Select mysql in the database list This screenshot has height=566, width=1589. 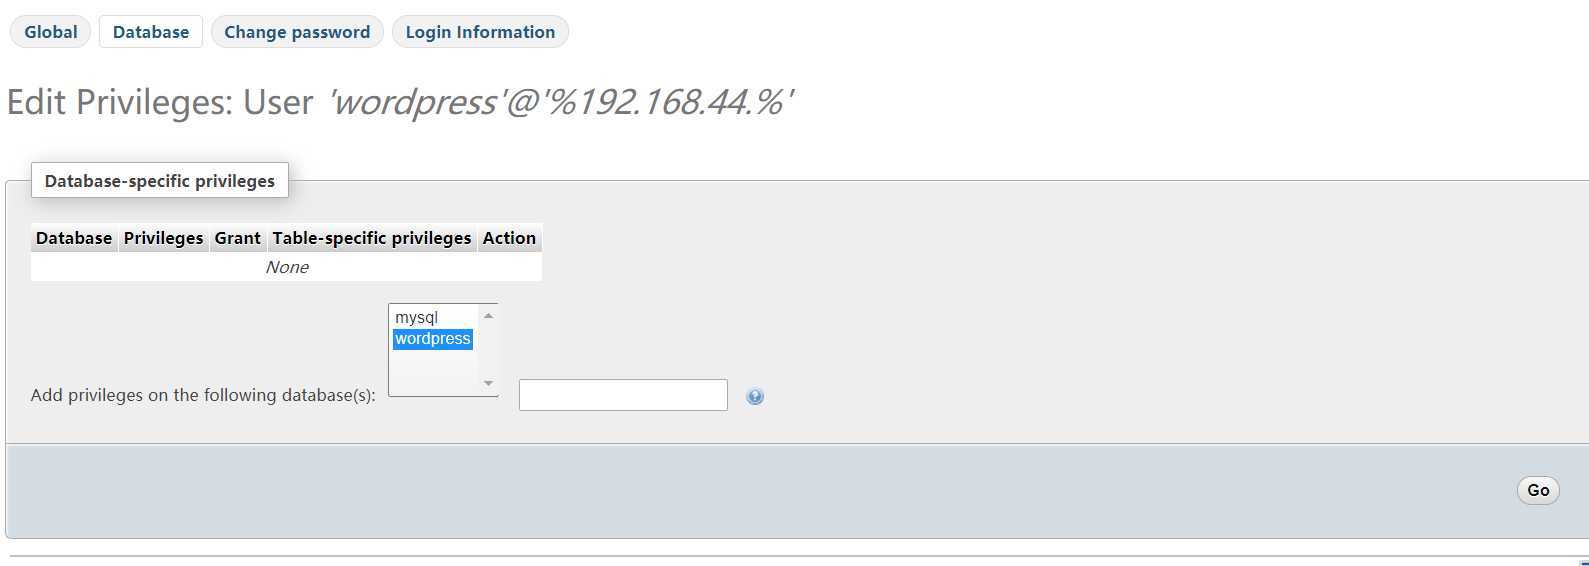click(x=417, y=317)
